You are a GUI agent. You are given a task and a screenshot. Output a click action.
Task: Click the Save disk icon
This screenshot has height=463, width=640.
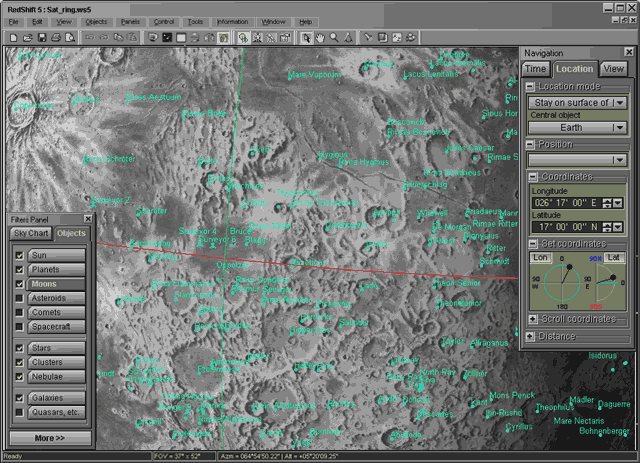pyautogui.click(x=42, y=37)
